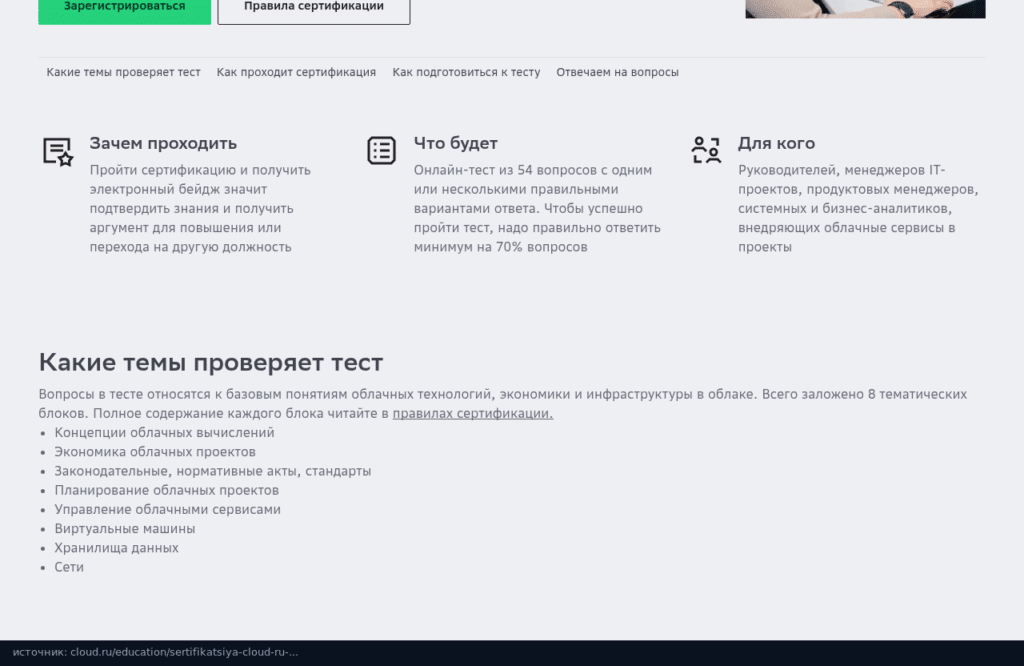Click the people icon beside Для кого
The width and height of the screenshot is (1024, 666).
click(706, 150)
